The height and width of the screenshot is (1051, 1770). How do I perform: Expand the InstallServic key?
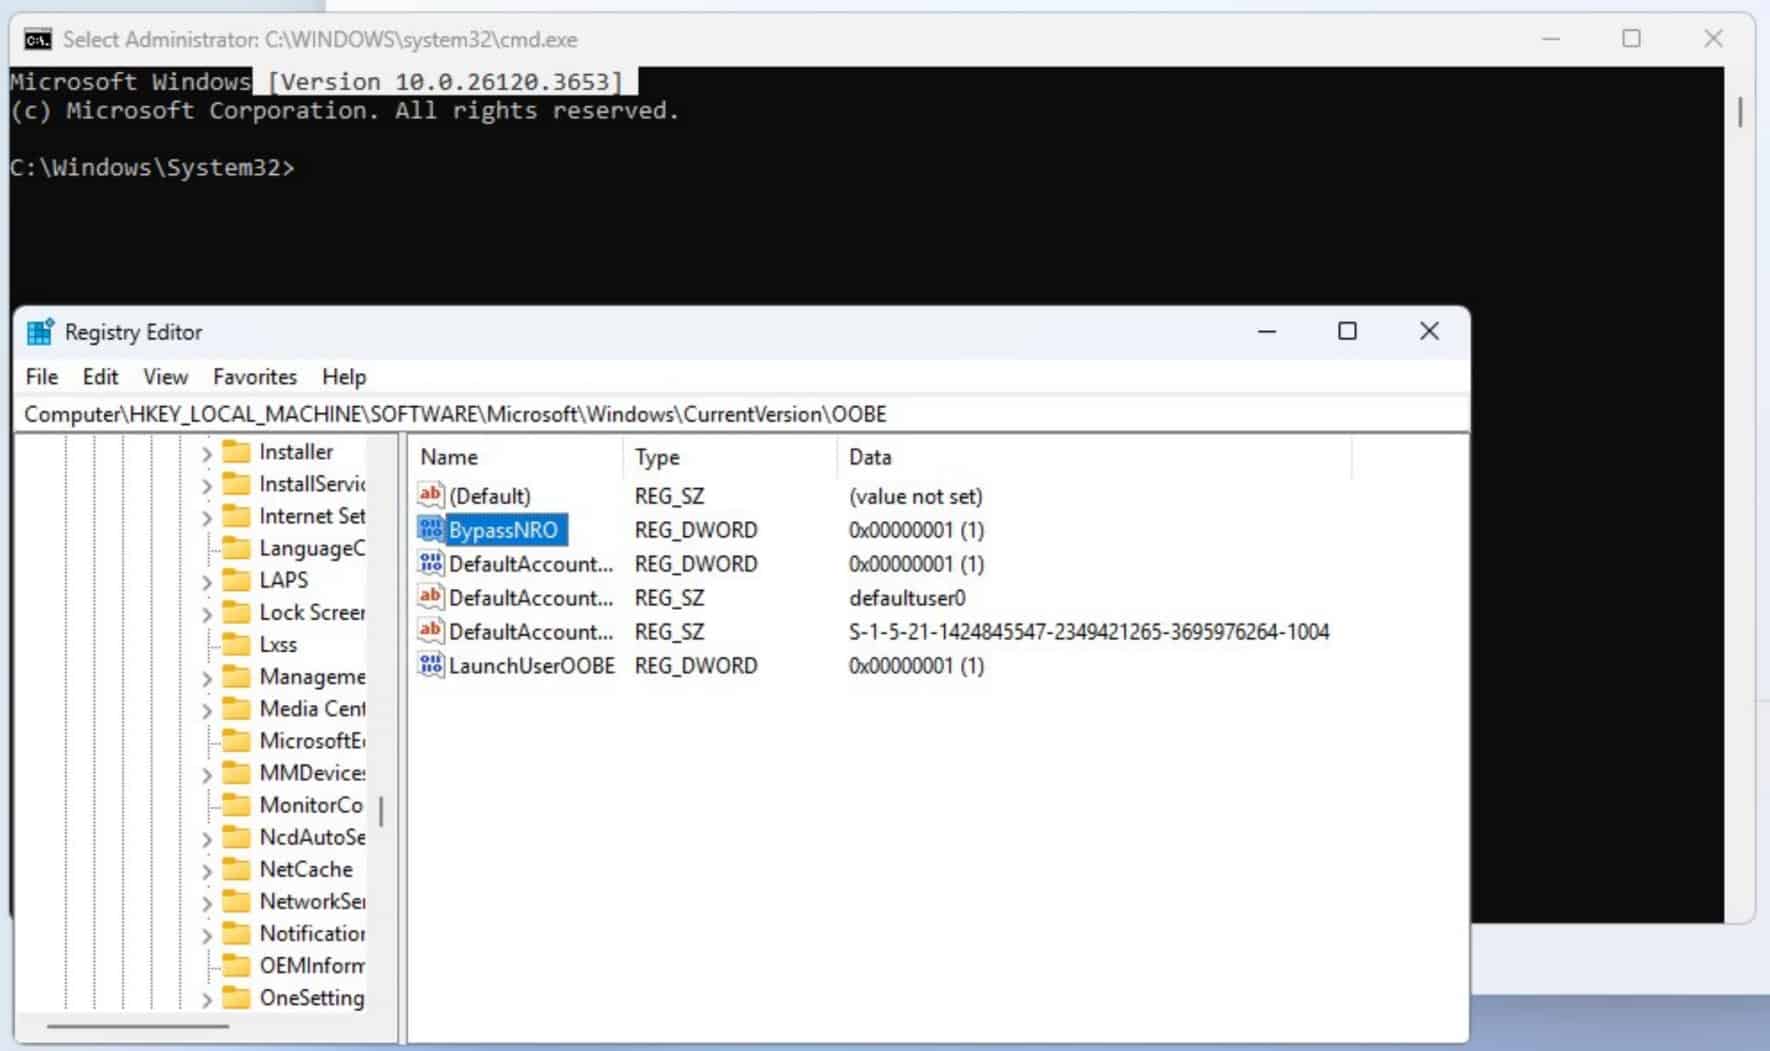tap(207, 485)
